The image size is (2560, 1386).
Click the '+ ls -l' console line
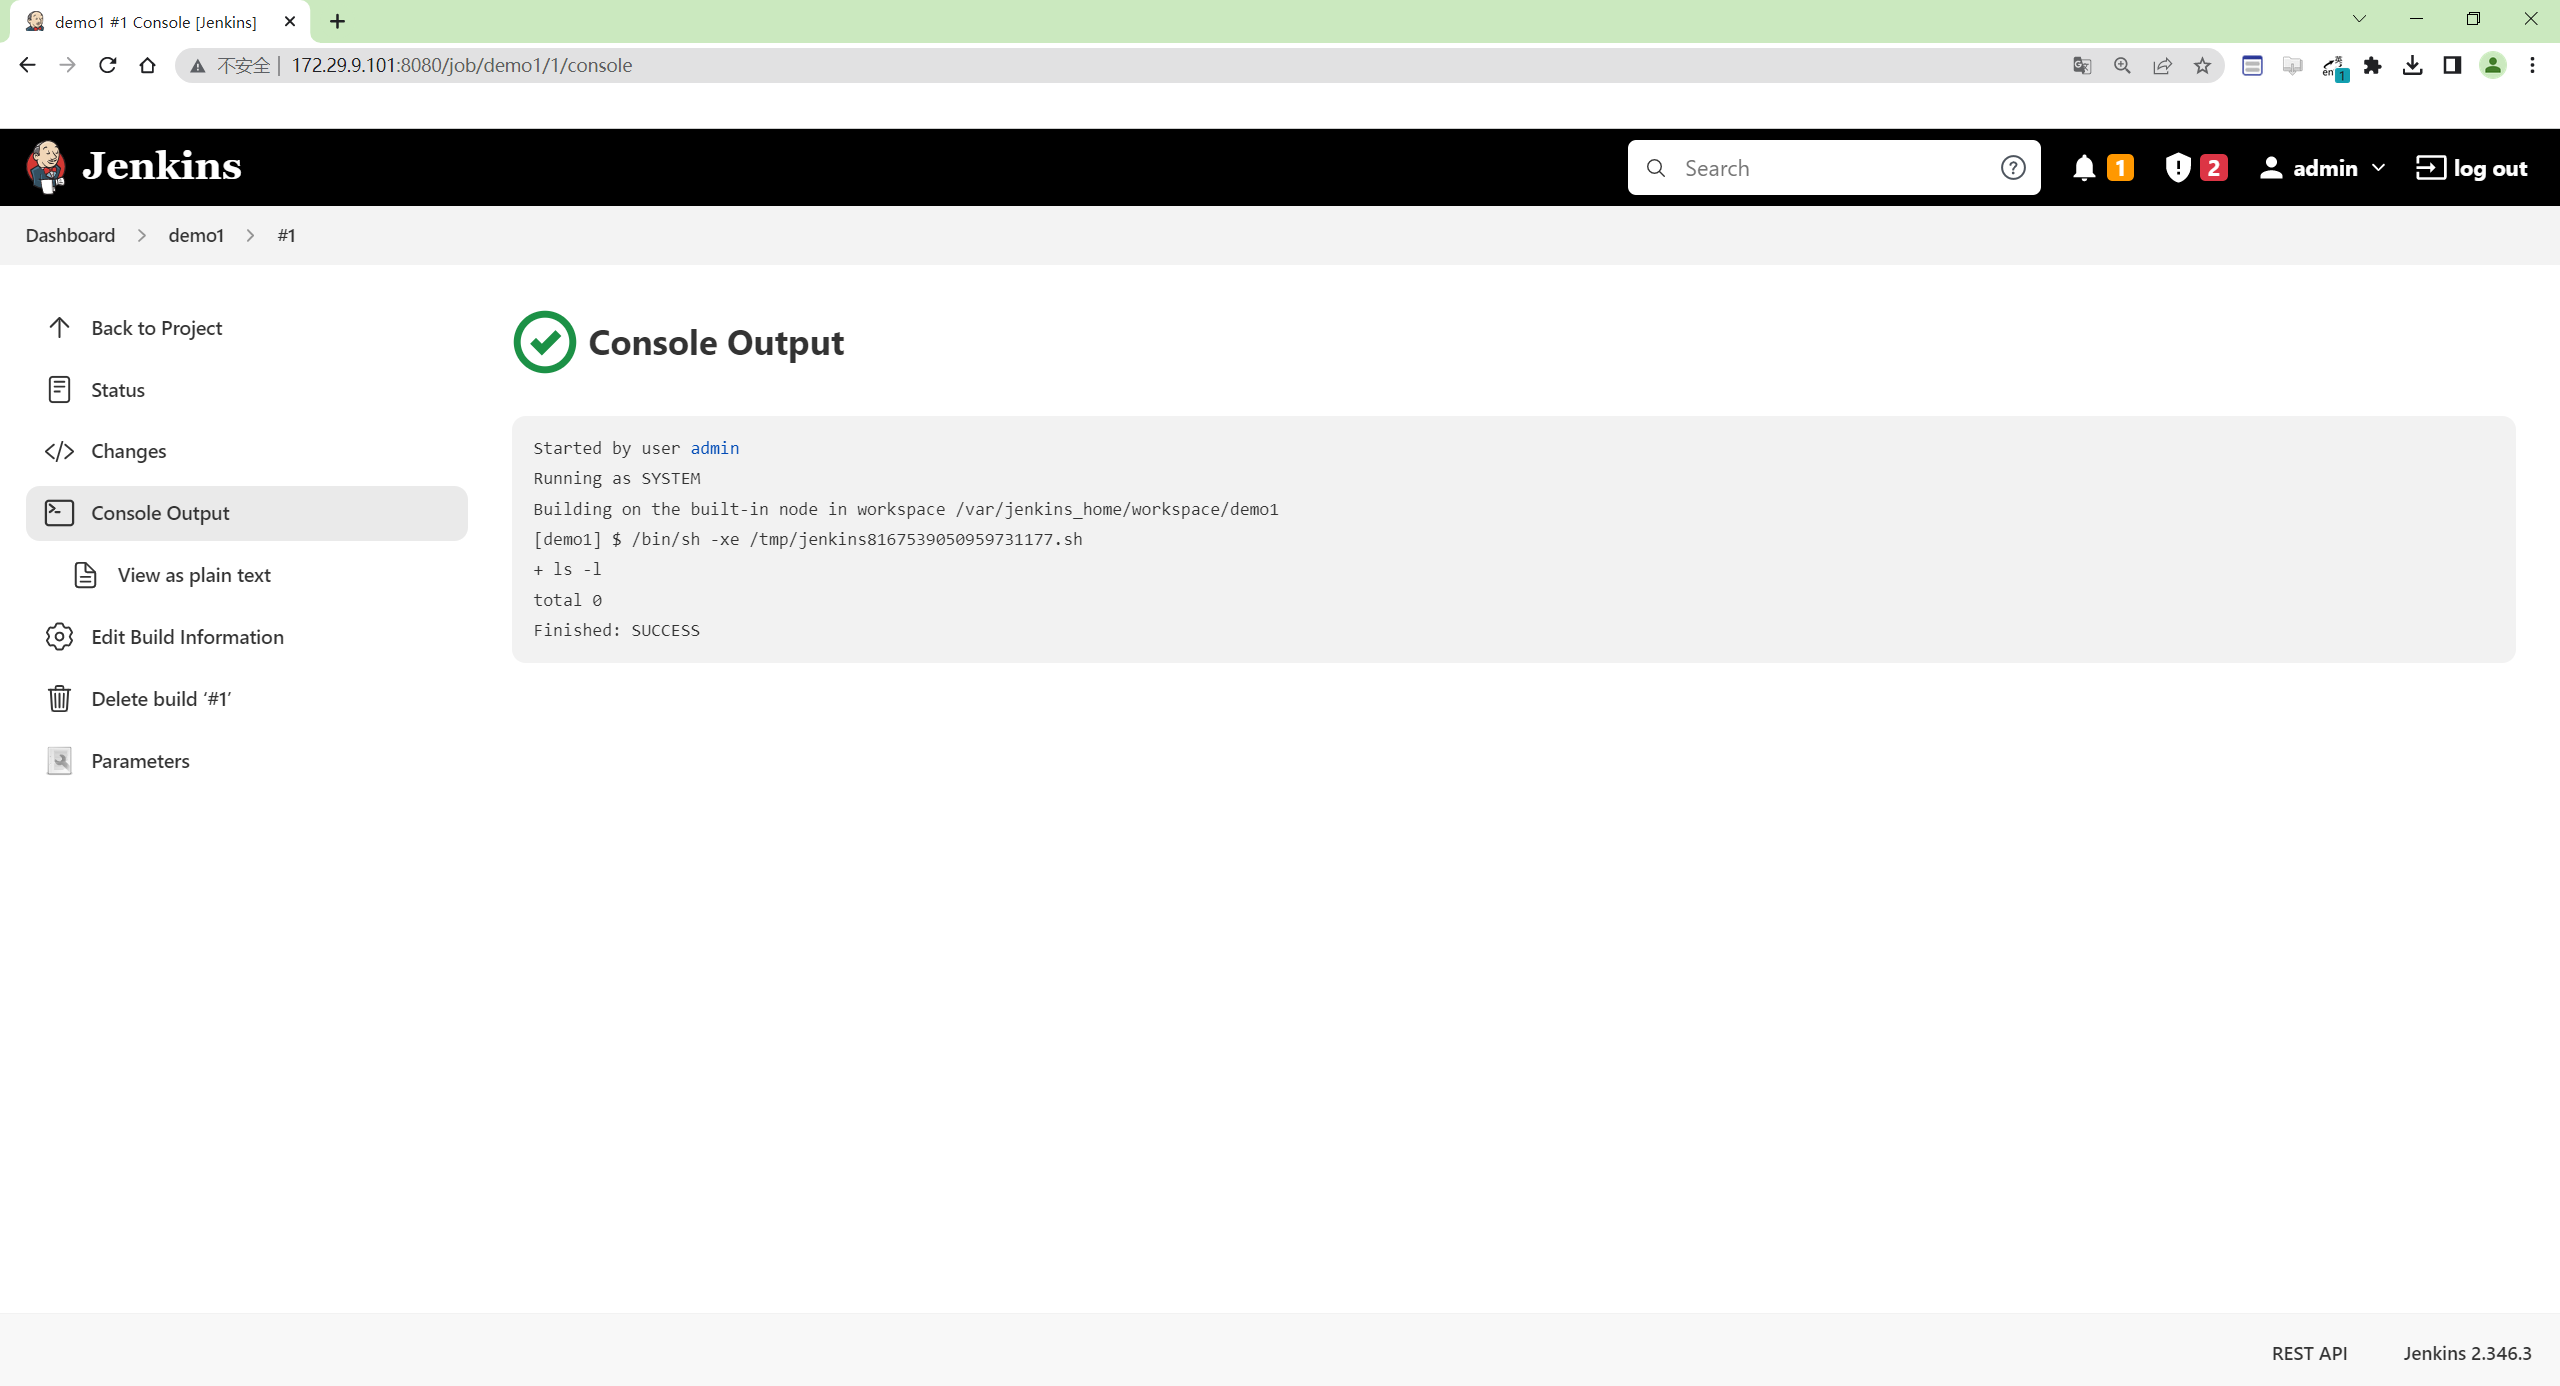click(x=567, y=569)
